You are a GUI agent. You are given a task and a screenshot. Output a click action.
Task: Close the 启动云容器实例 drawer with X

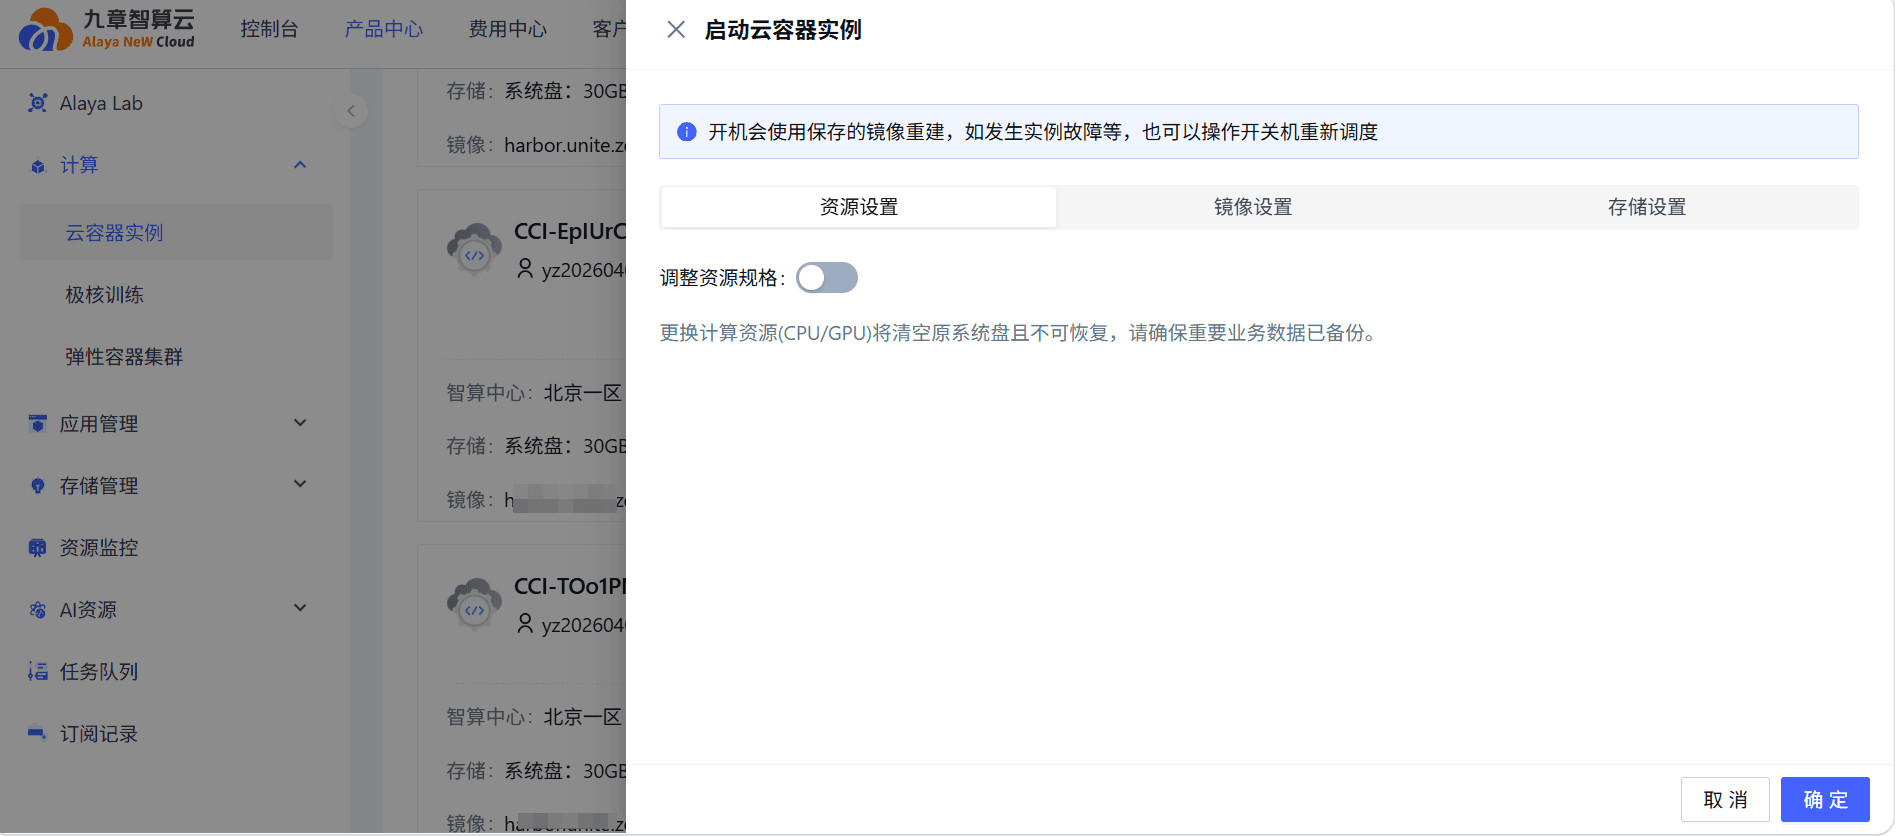[676, 30]
